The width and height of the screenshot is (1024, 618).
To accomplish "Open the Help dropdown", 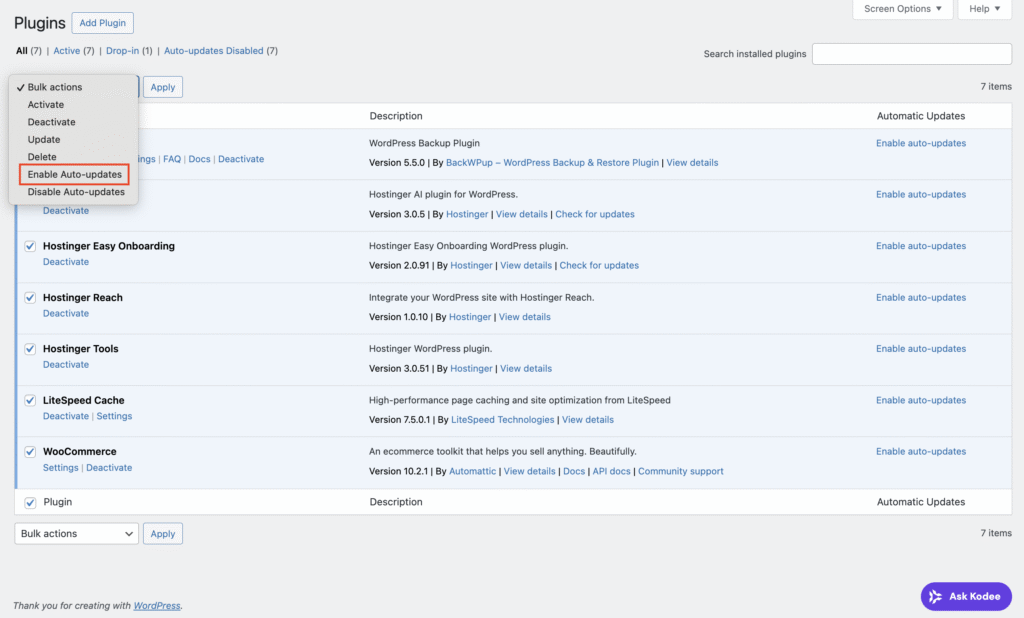I will coord(983,9).
